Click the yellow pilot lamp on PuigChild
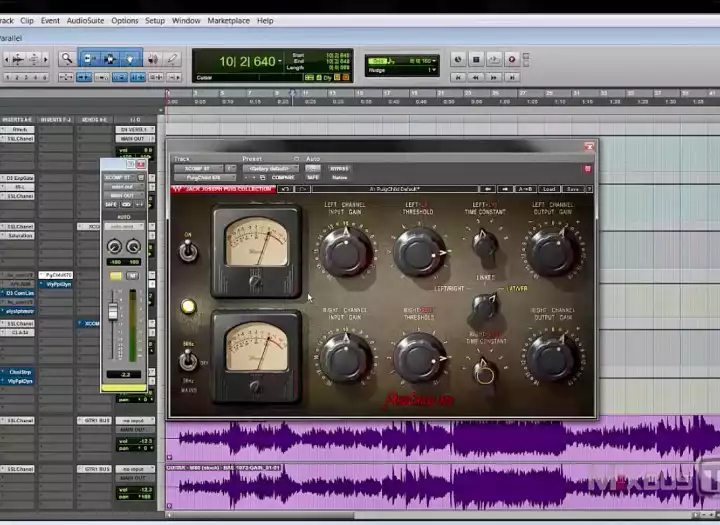Screen dimensions: 720x525 click(188, 306)
